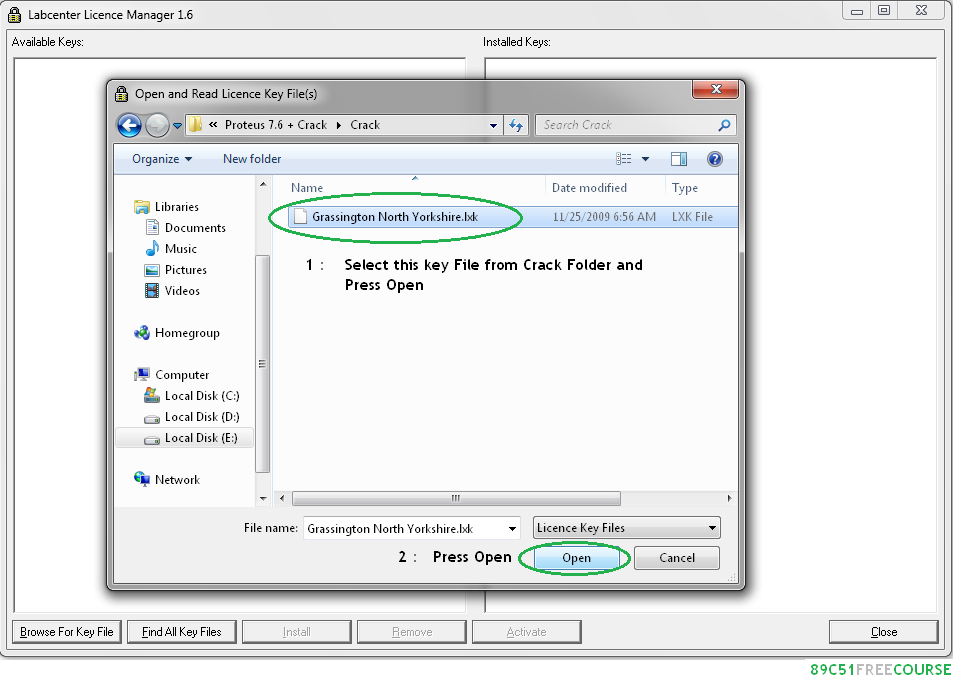Select 'Crack' breadcrumb in address bar
The height and width of the screenshot is (680, 954).
pyautogui.click(x=364, y=125)
